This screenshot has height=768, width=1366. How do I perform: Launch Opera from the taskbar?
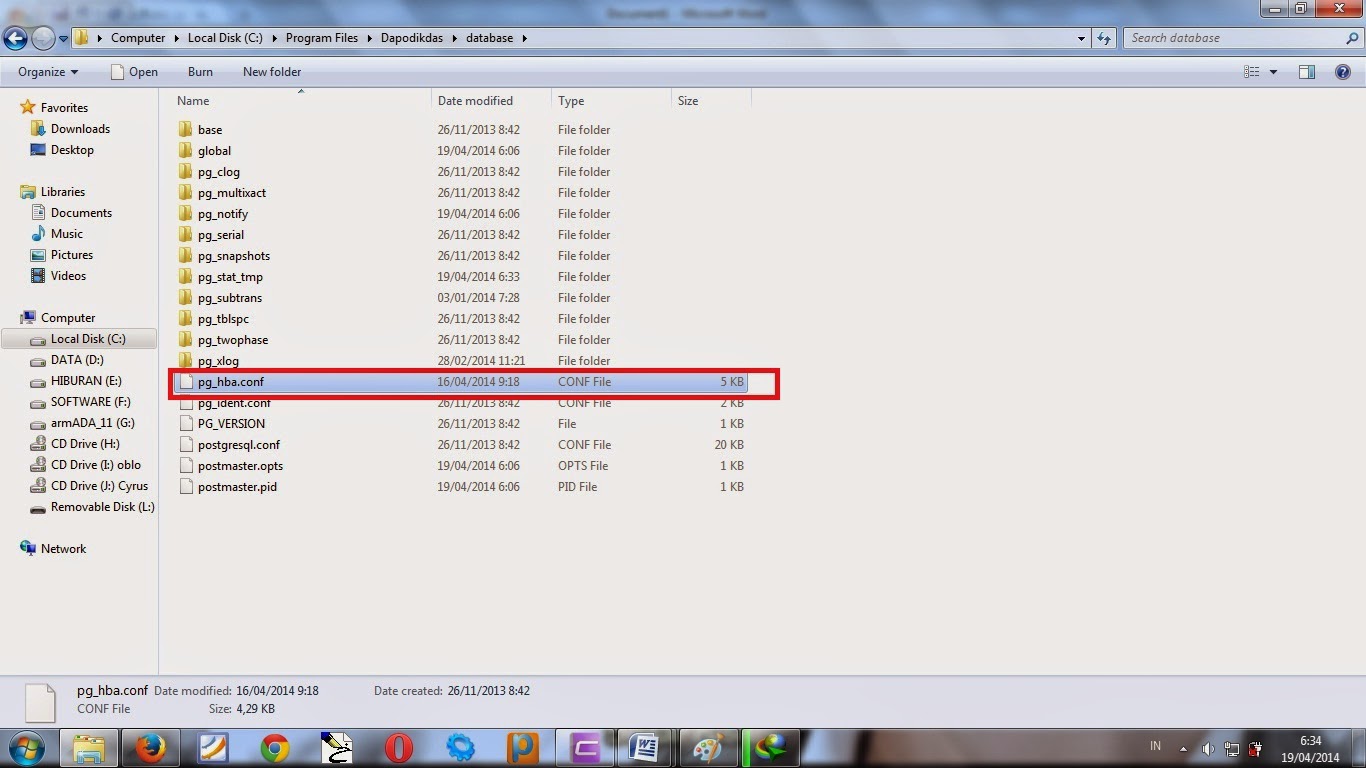[399, 748]
